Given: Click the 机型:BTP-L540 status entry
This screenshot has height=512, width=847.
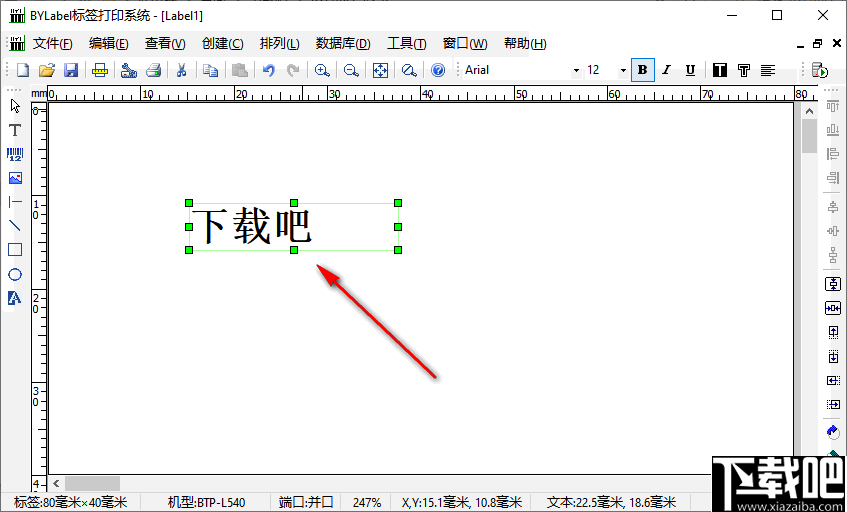Looking at the screenshot, I should point(206,502).
